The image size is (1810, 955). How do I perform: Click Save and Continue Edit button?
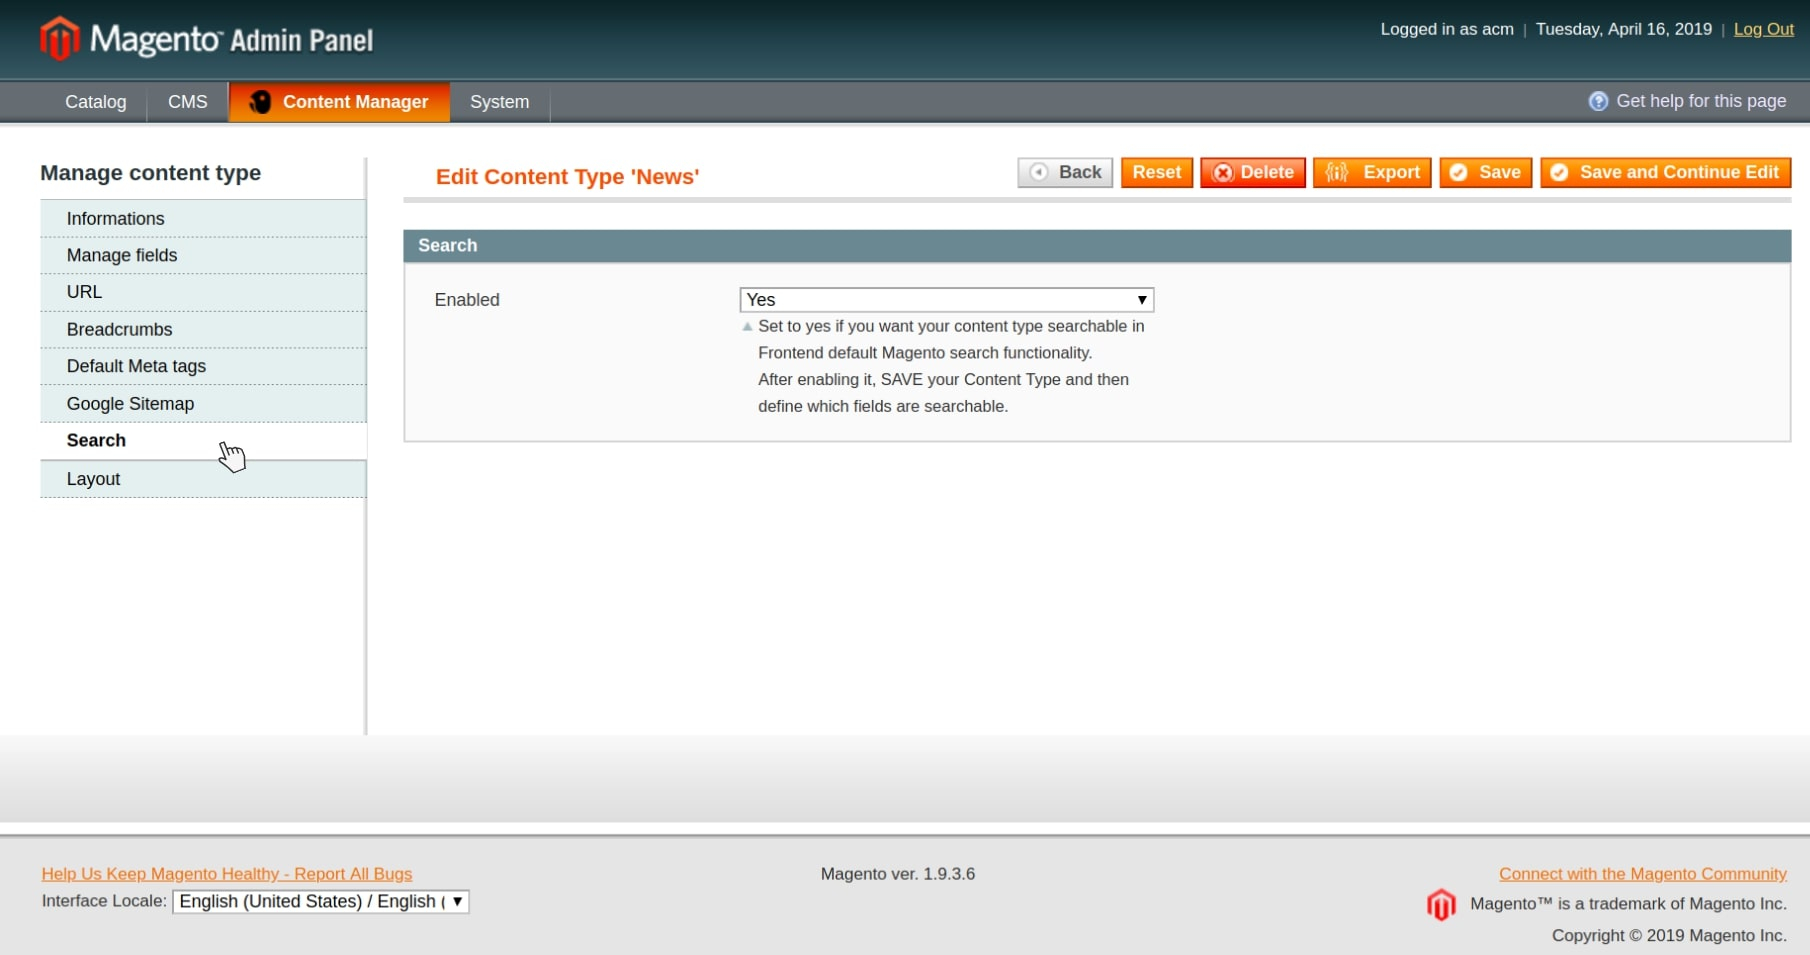pos(1665,172)
